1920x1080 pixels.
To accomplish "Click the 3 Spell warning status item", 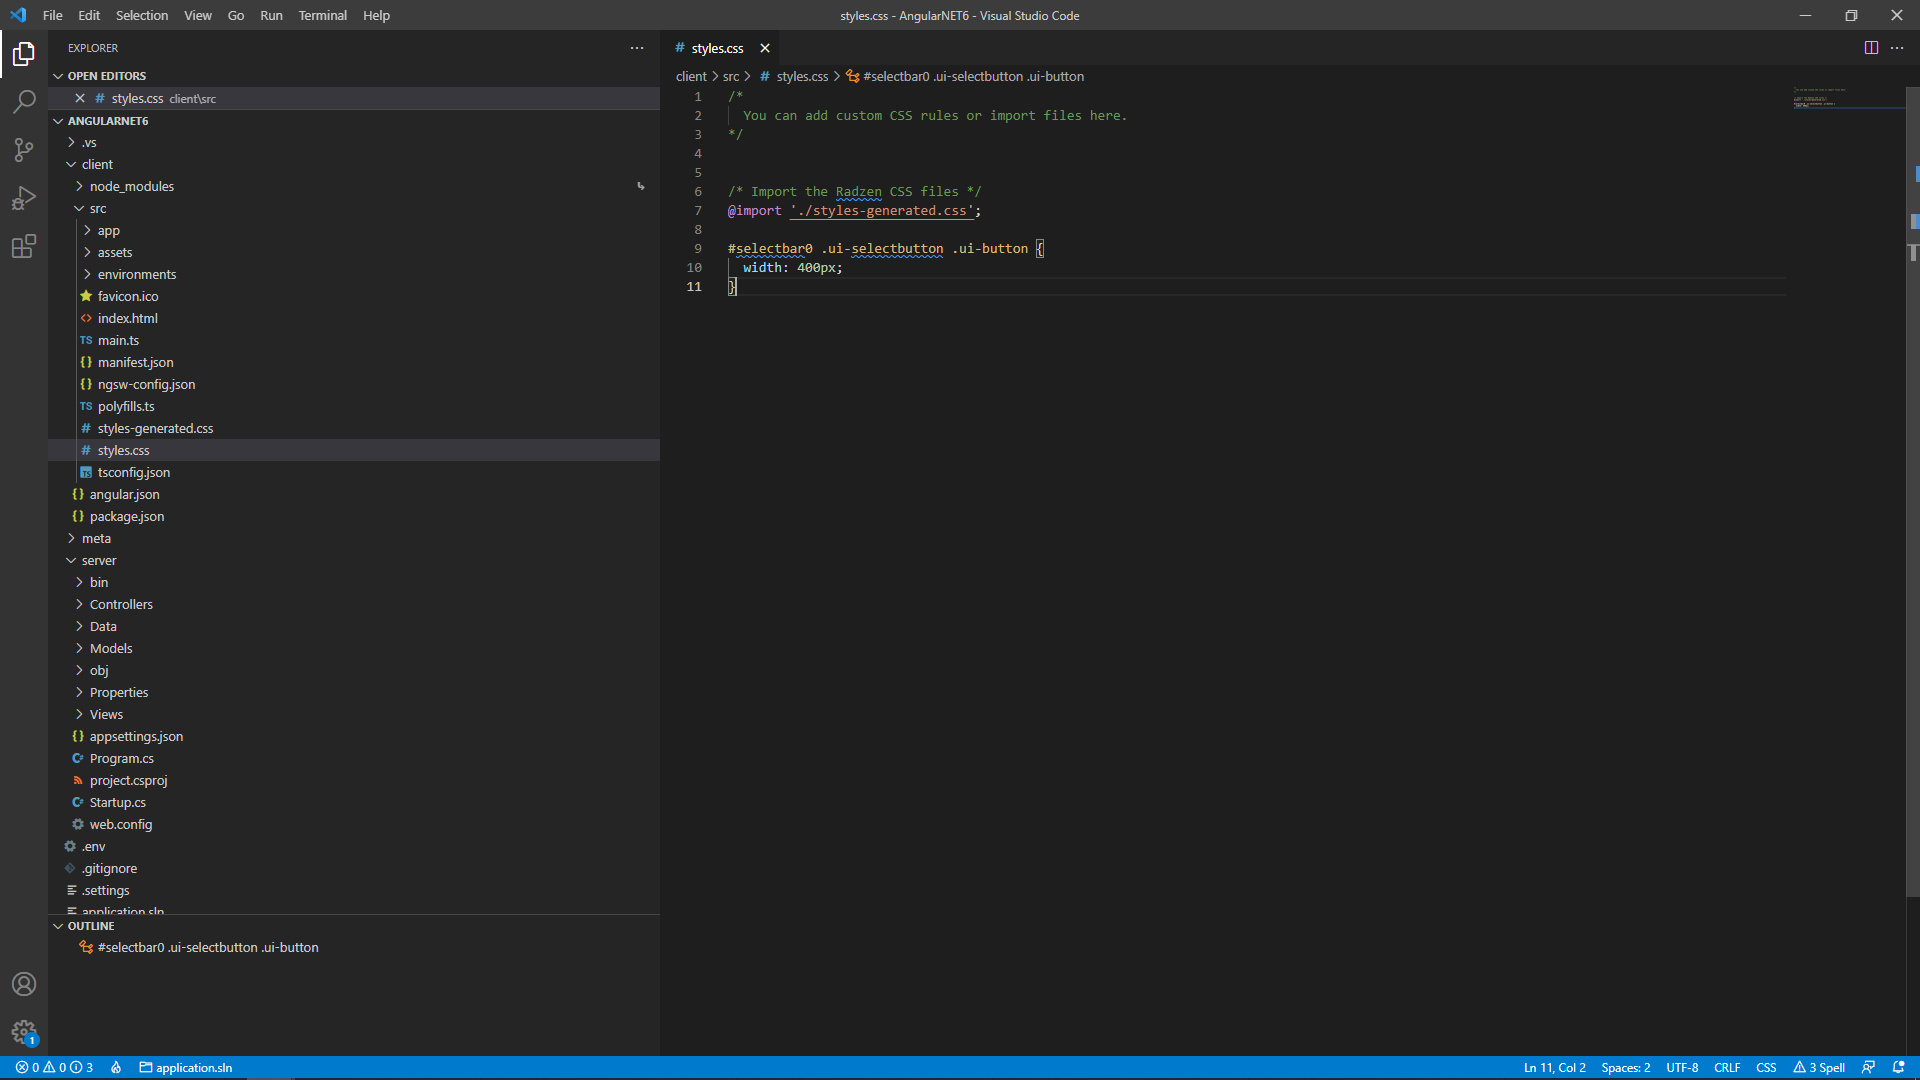I will [1819, 1068].
